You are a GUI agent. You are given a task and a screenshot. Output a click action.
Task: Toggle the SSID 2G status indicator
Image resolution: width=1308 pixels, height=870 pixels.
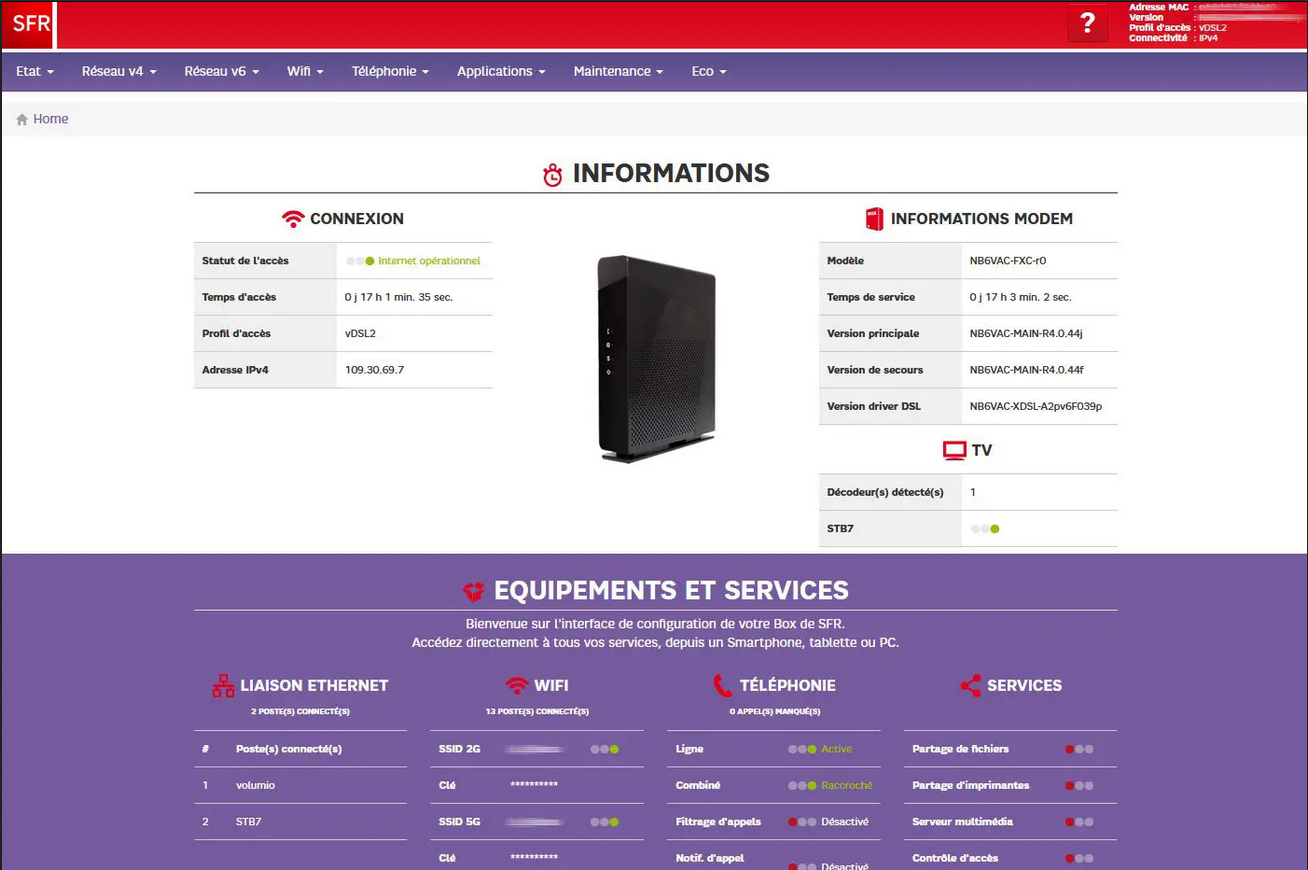point(604,749)
